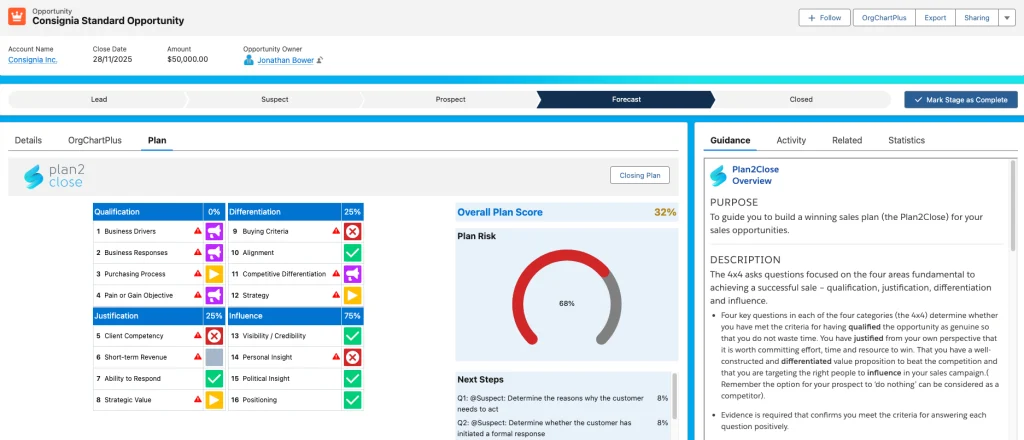This screenshot has width=1024, height=440.
Task: Select the Forecast stage in the path
Action: (626, 100)
